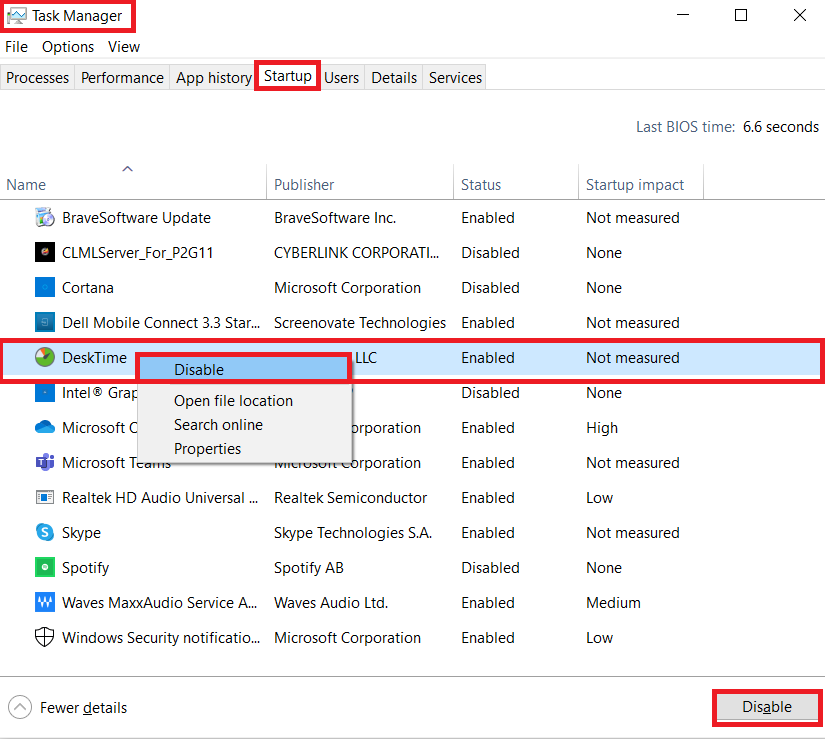Click the Medium startup impact cell

pyautogui.click(x=613, y=603)
